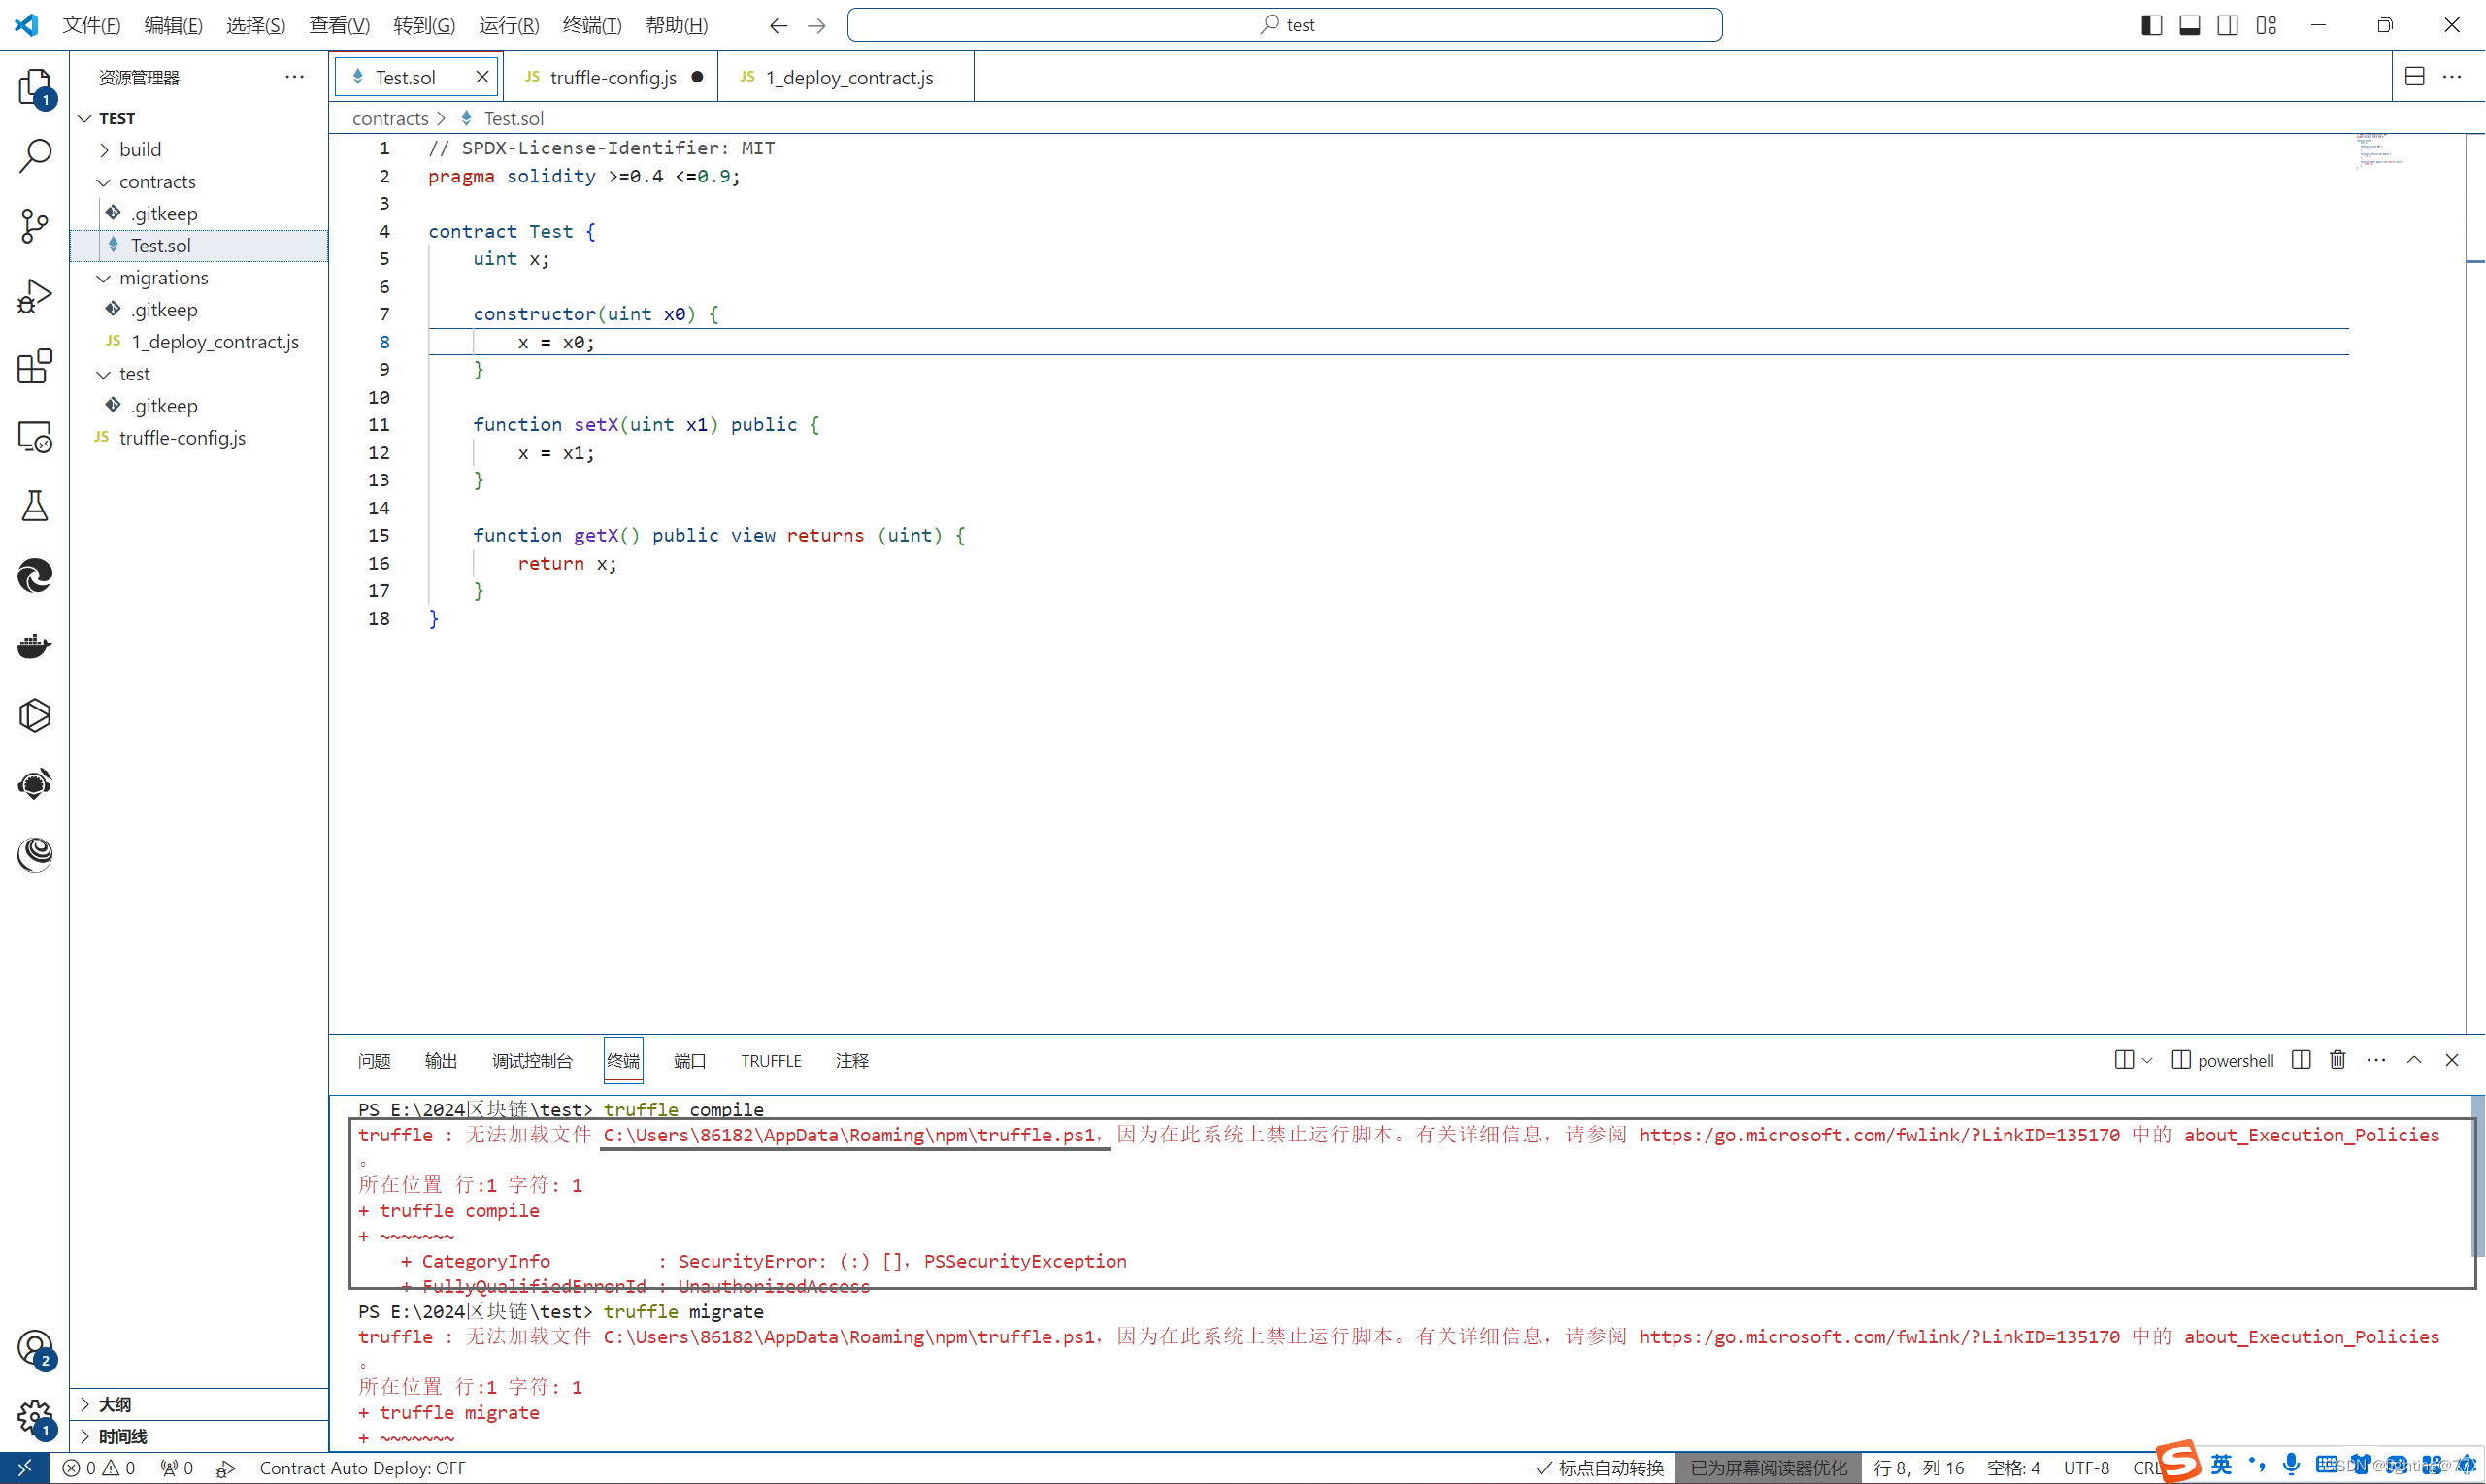The width and height of the screenshot is (2486, 1484).
Task: Toggle Contract Auto Deploy status item
Action: click(362, 1467)
